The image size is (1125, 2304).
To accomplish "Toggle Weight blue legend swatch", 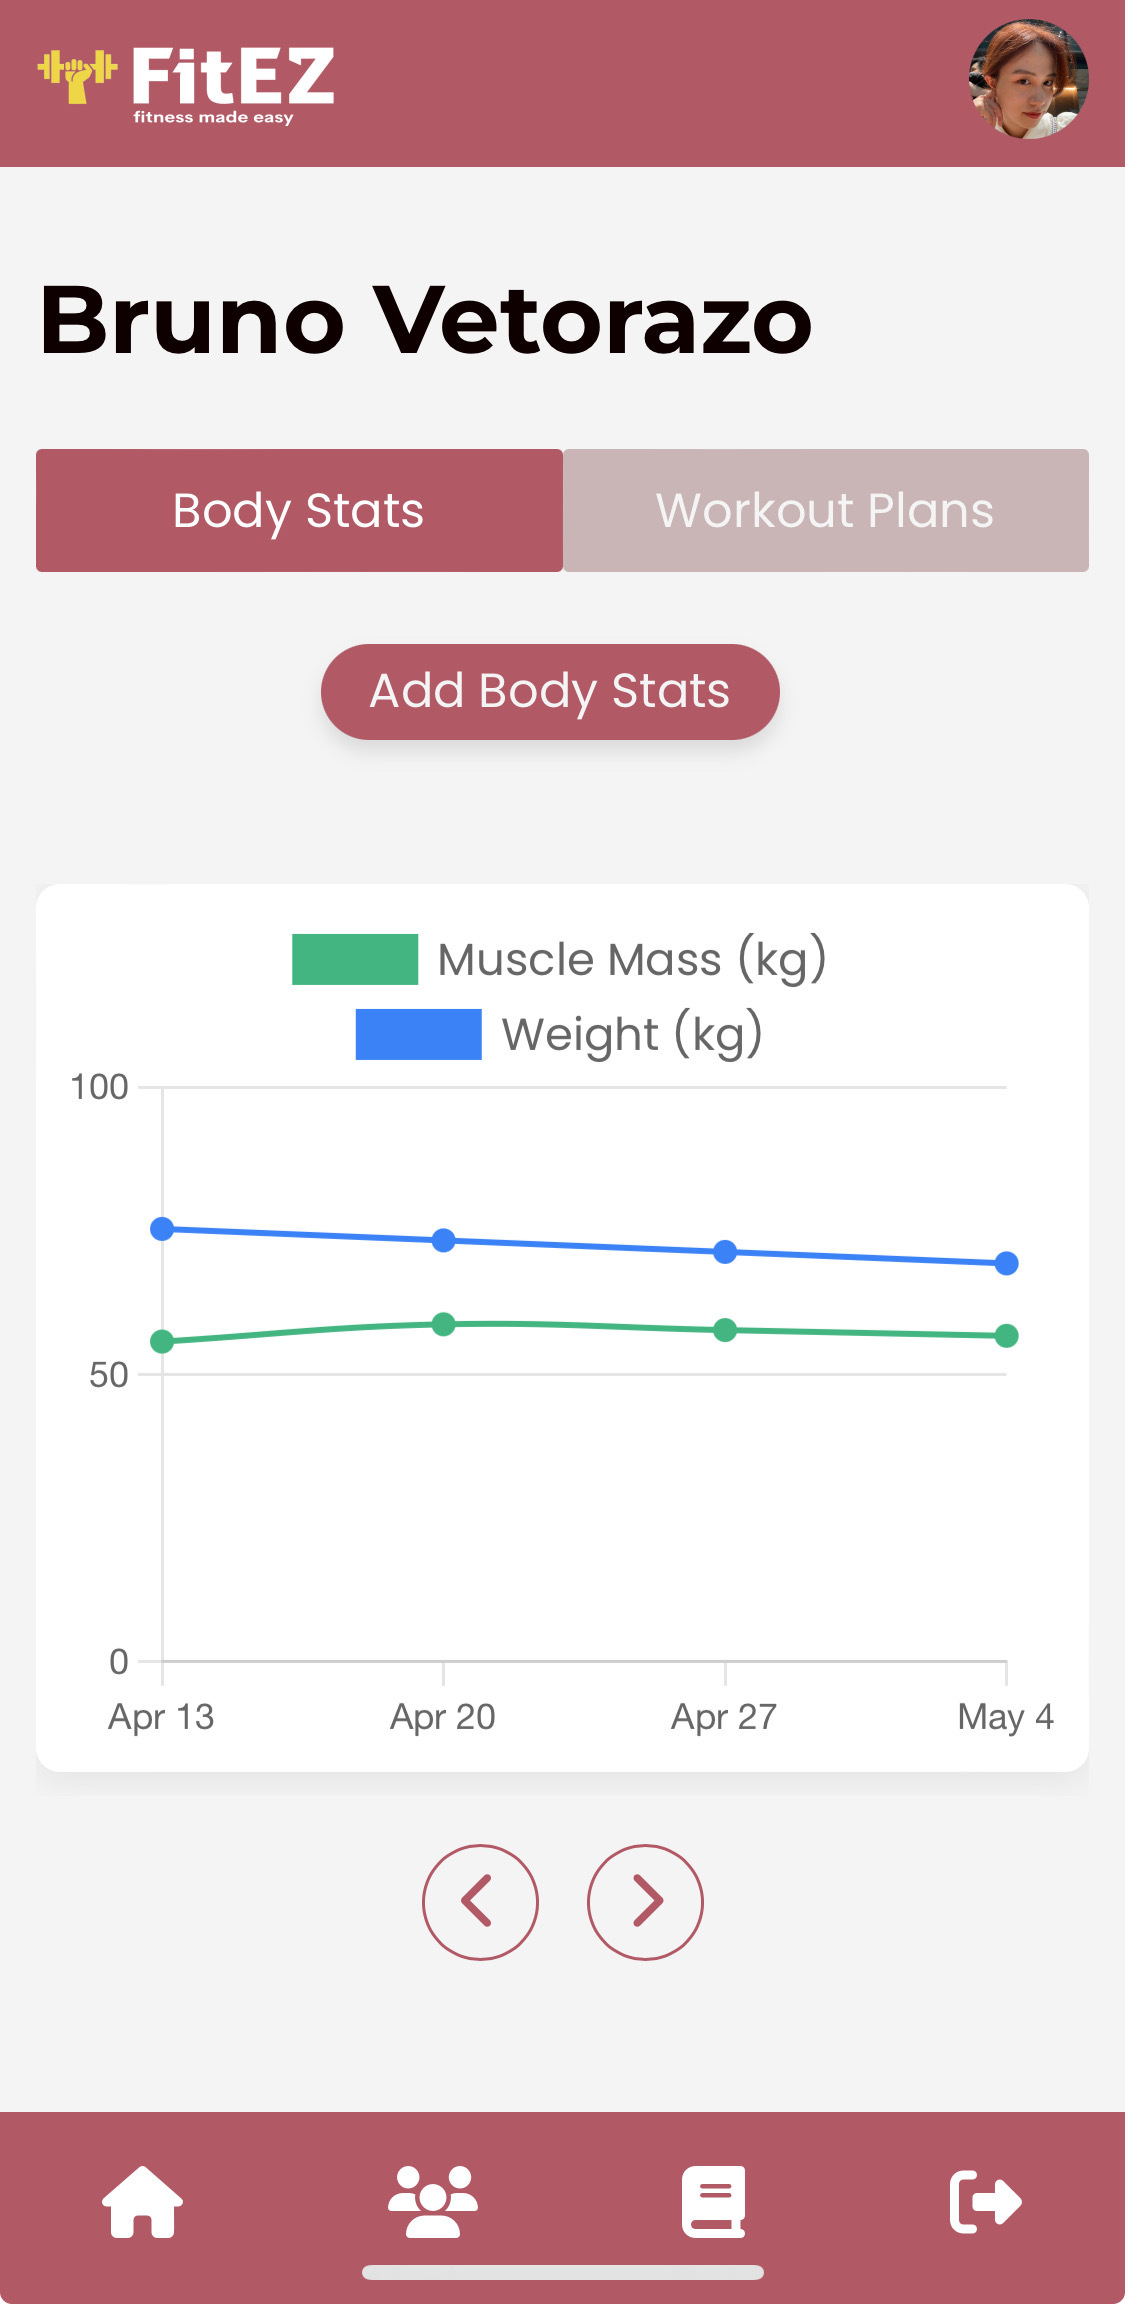I will pos(418,1034).
